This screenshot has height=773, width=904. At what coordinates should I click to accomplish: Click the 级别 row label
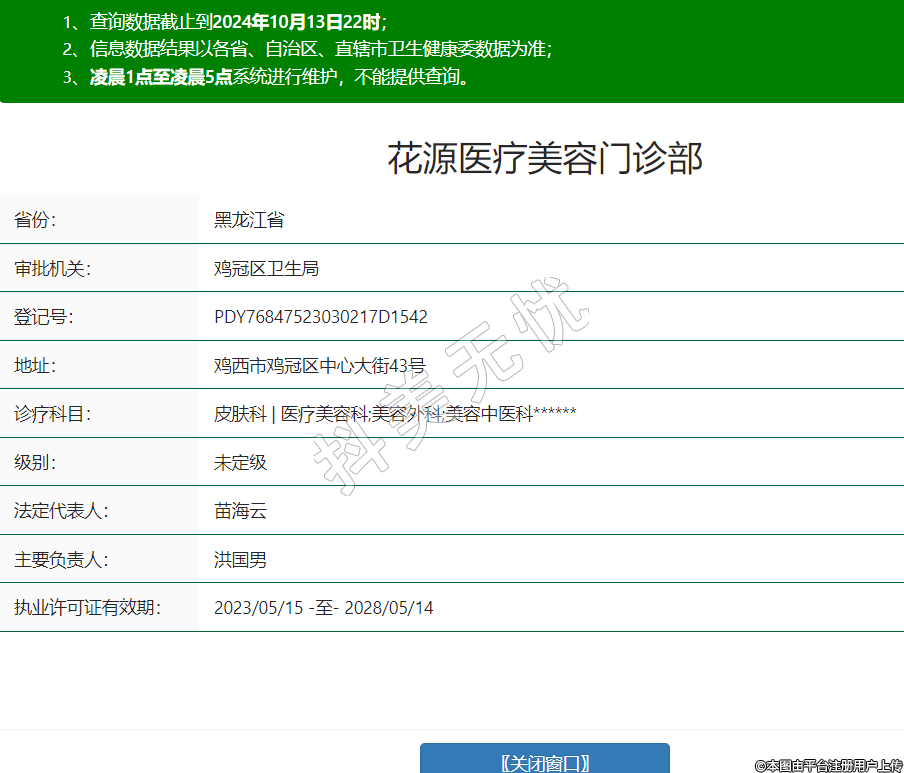point(36,463)
